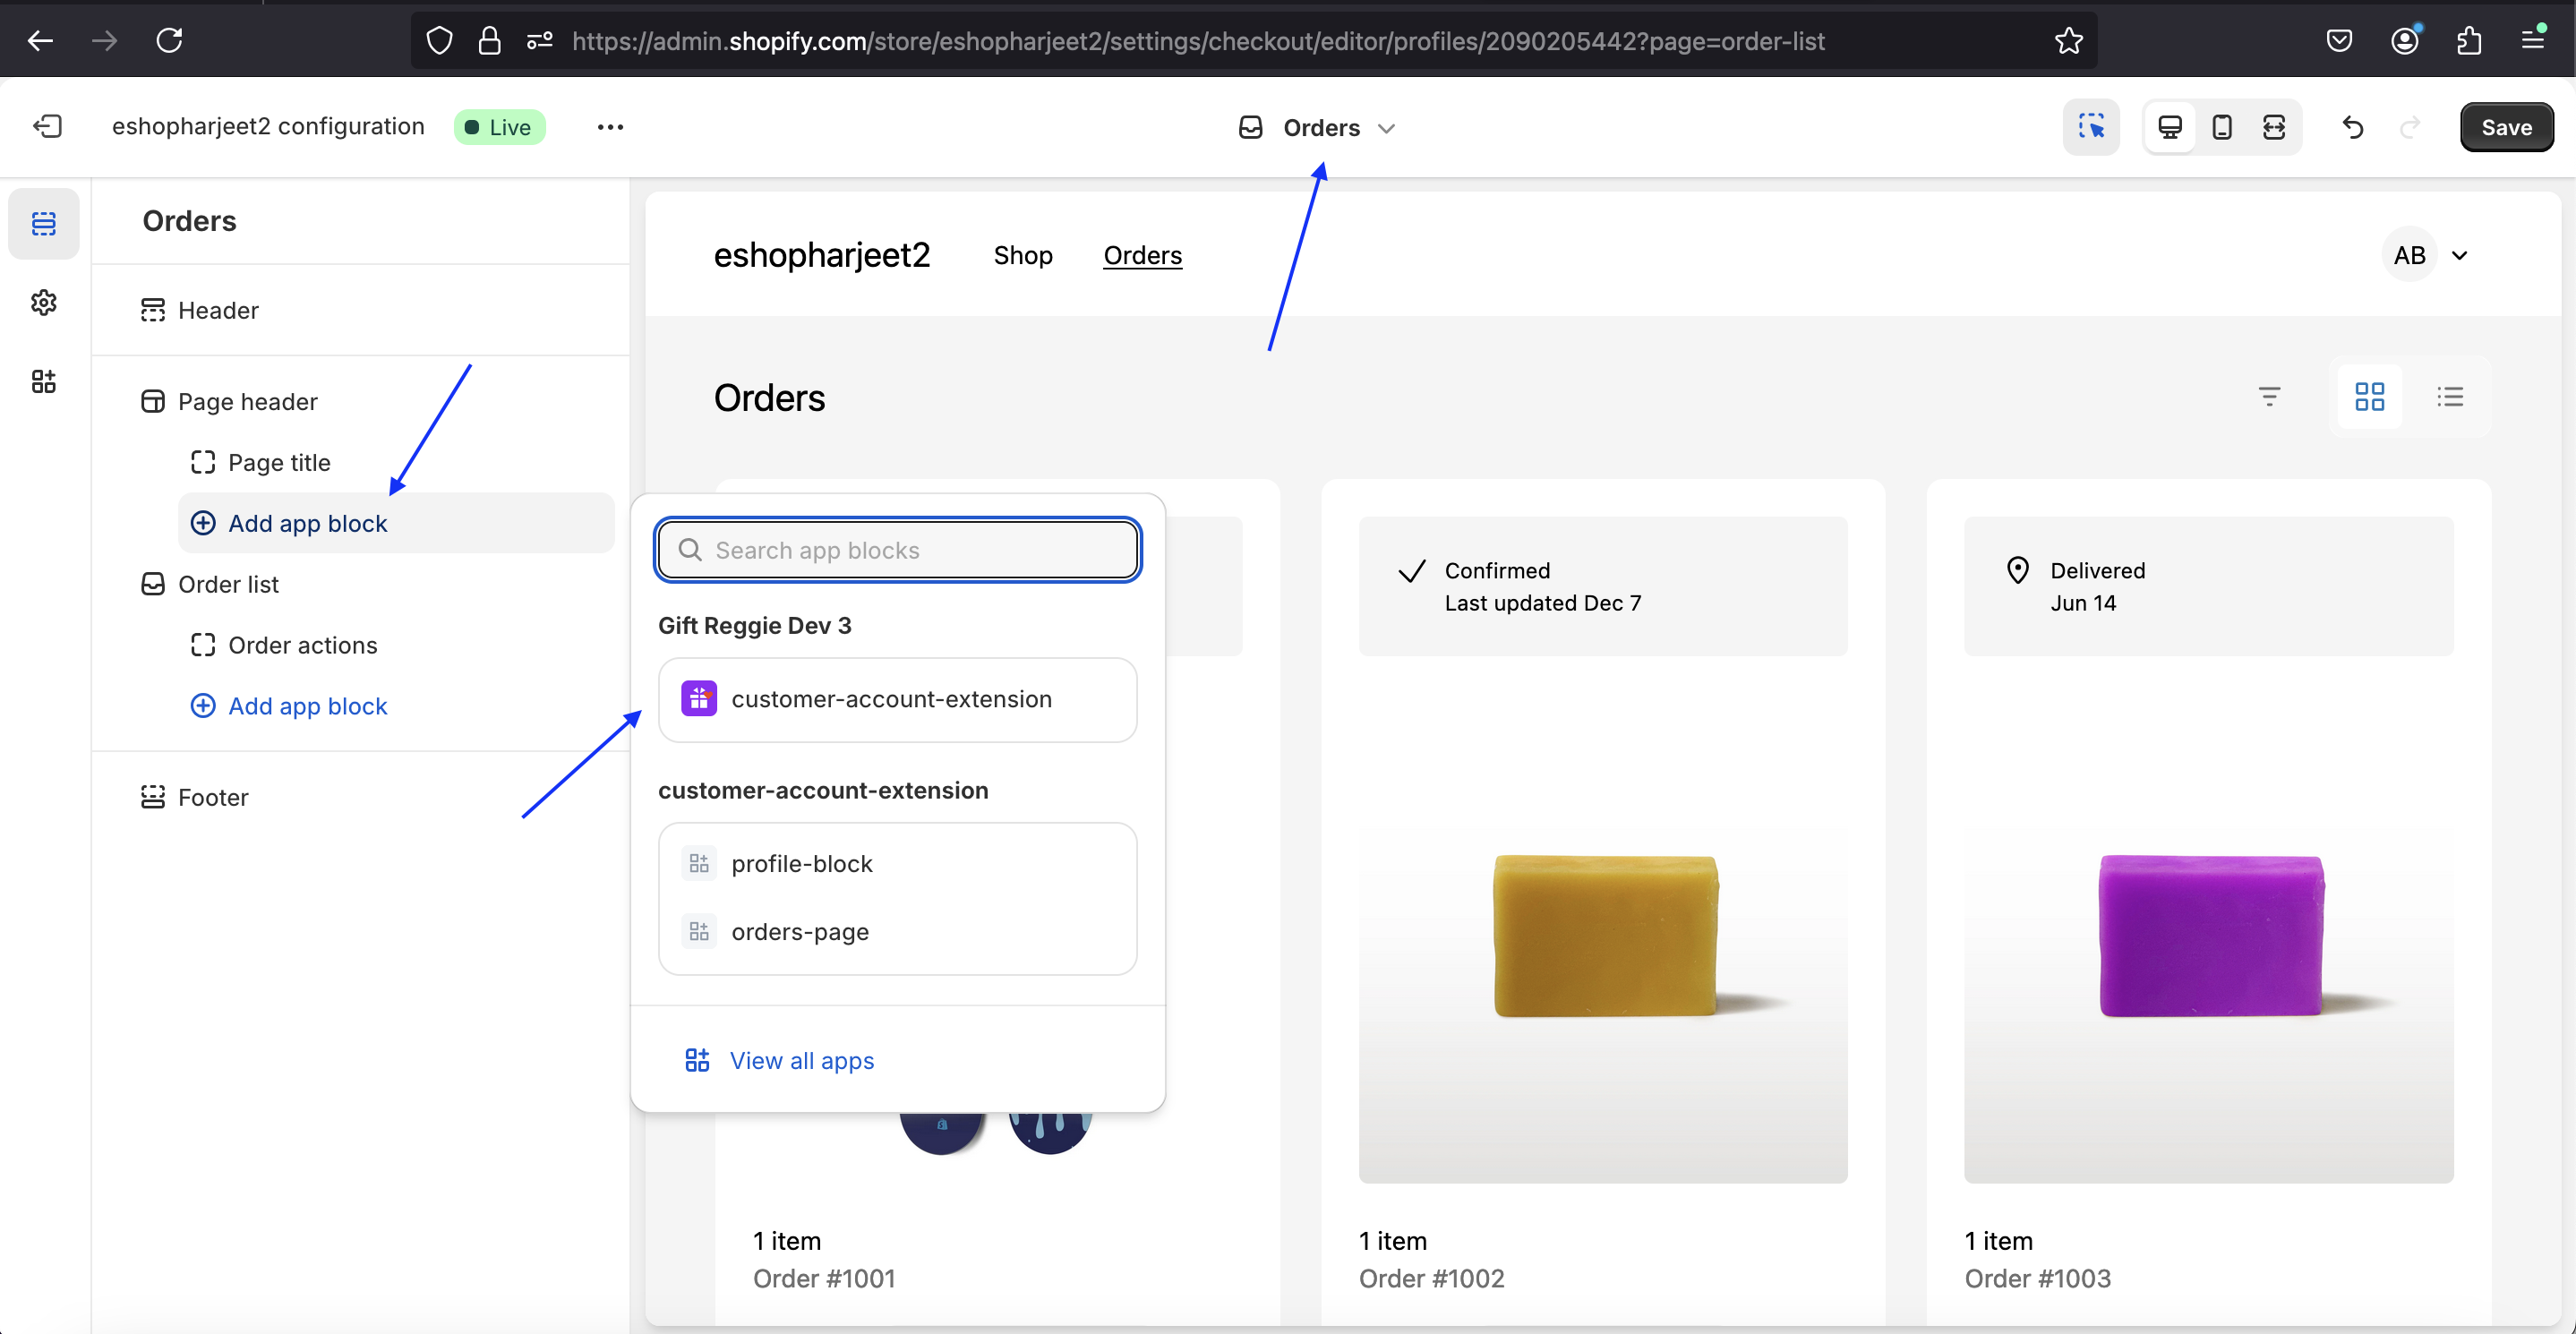Switch orders to grid view
The image size is (2576, 1334).
pyautogui.click(x=2369, y=397)
